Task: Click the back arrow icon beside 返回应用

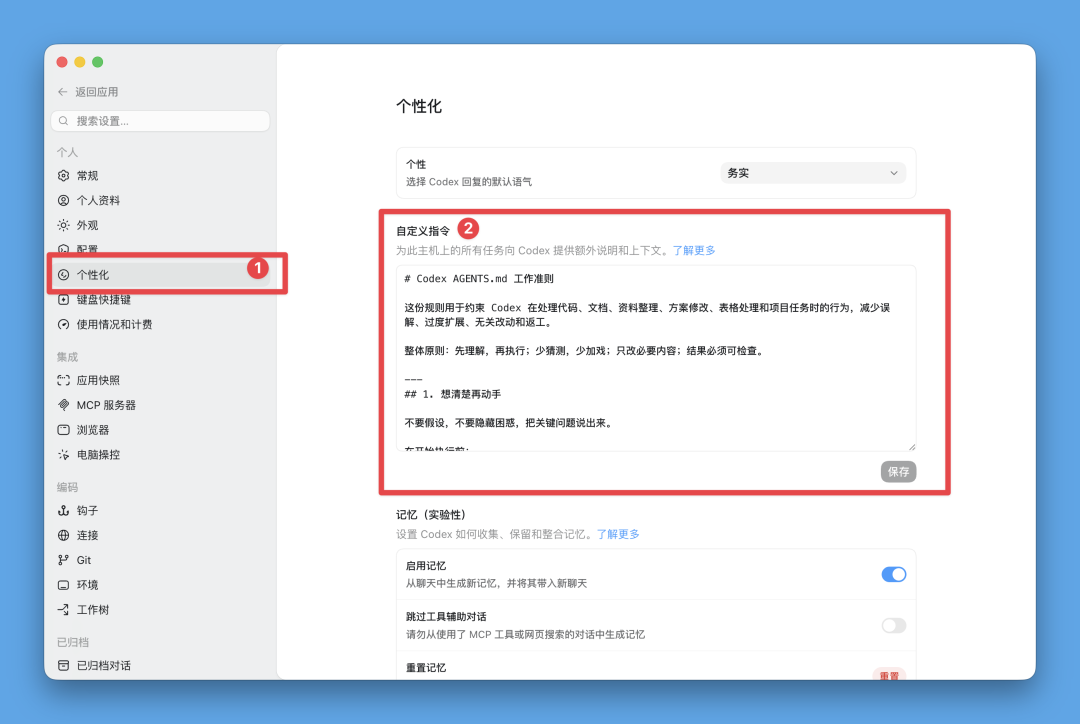Action: click(63, 92)
